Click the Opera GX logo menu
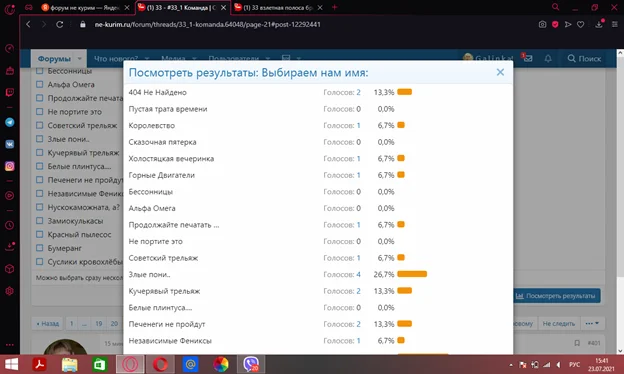The width and height of the screenshot is (624, 374). [x=10, y=9]
